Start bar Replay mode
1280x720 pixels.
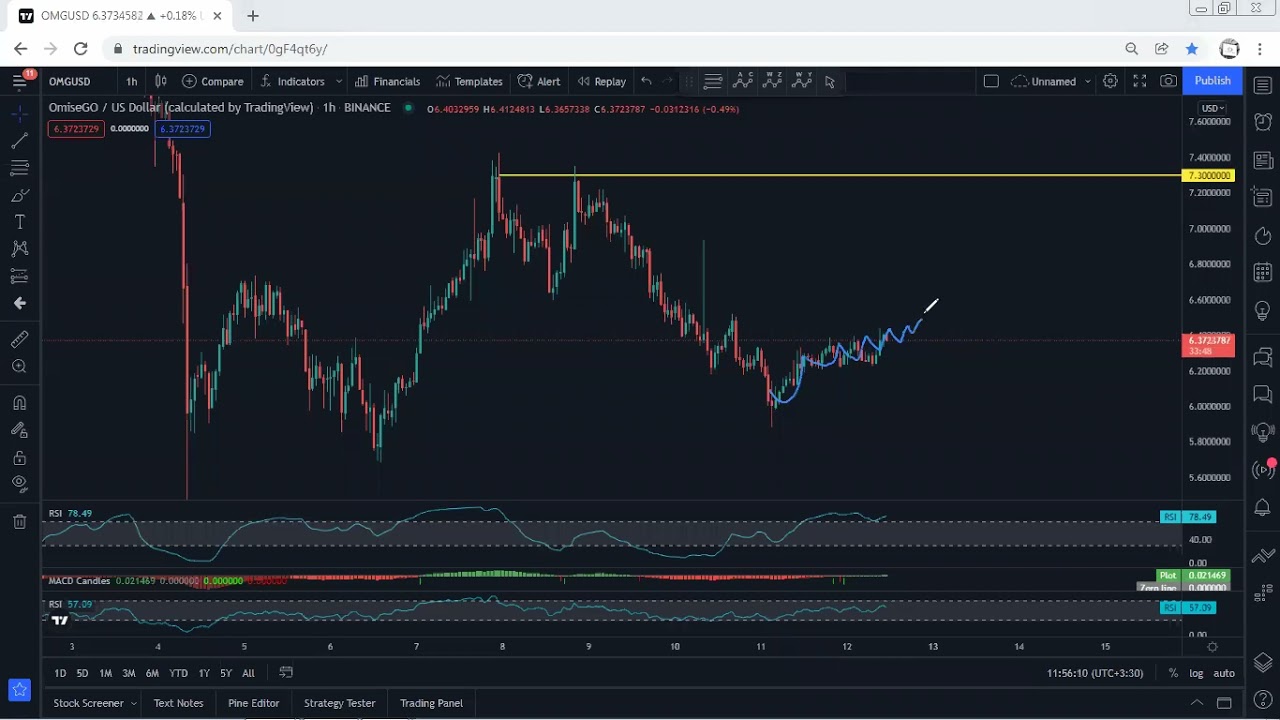[601, 81]
